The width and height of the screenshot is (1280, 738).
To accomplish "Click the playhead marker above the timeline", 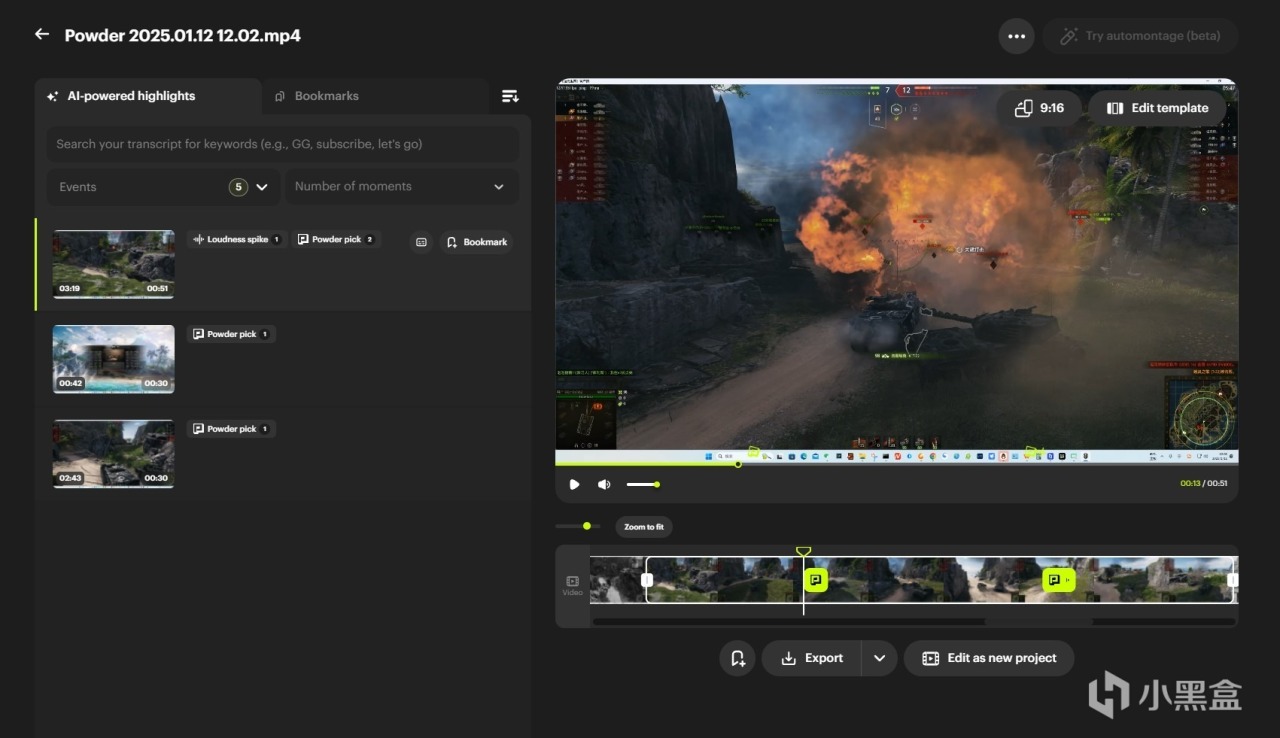I will click(x=803, y=552).
